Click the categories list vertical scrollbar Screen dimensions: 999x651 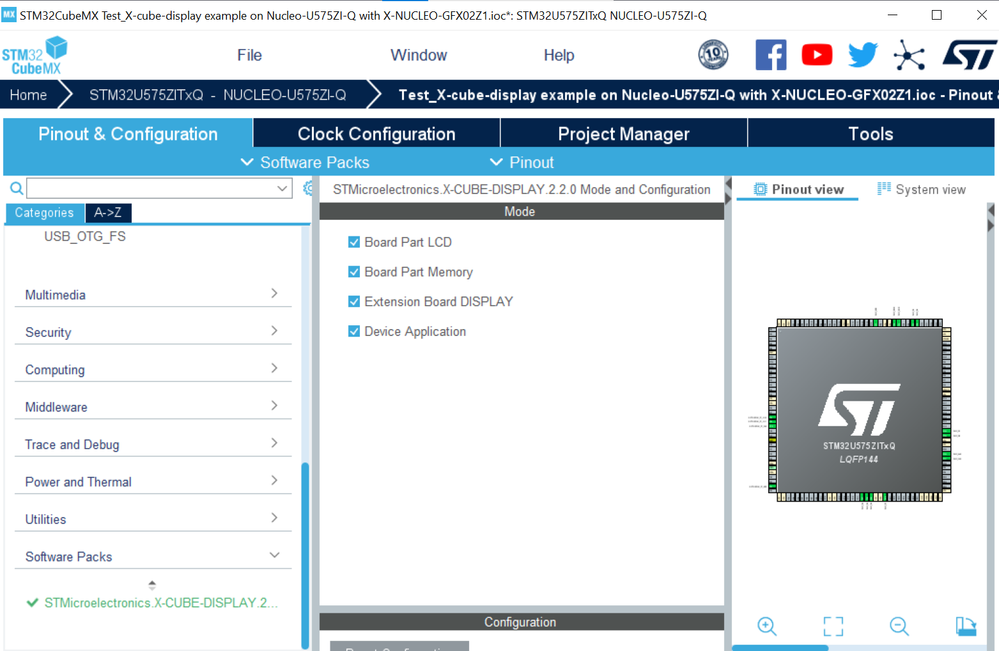[305, 554]
